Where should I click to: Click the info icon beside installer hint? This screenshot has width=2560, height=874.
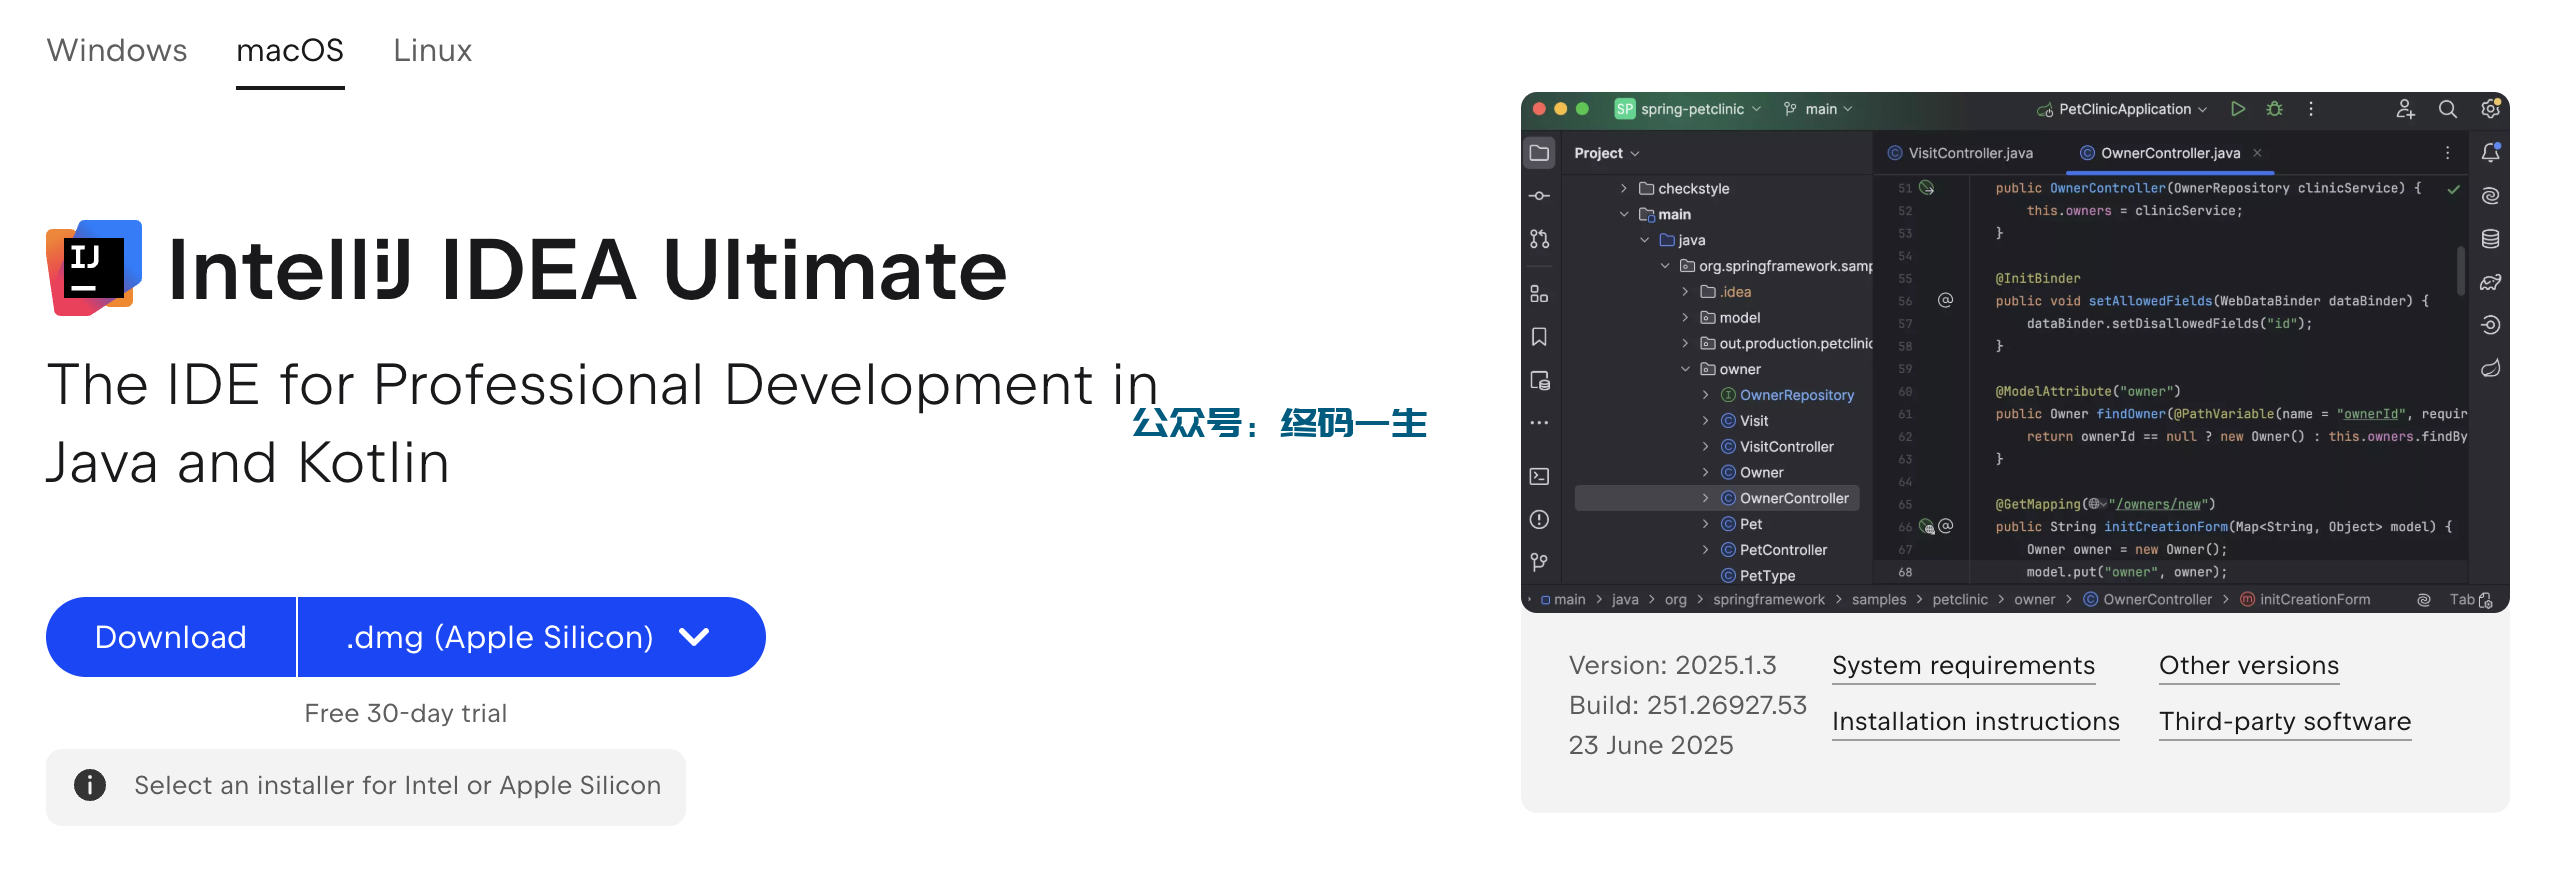tap(90, 785)
